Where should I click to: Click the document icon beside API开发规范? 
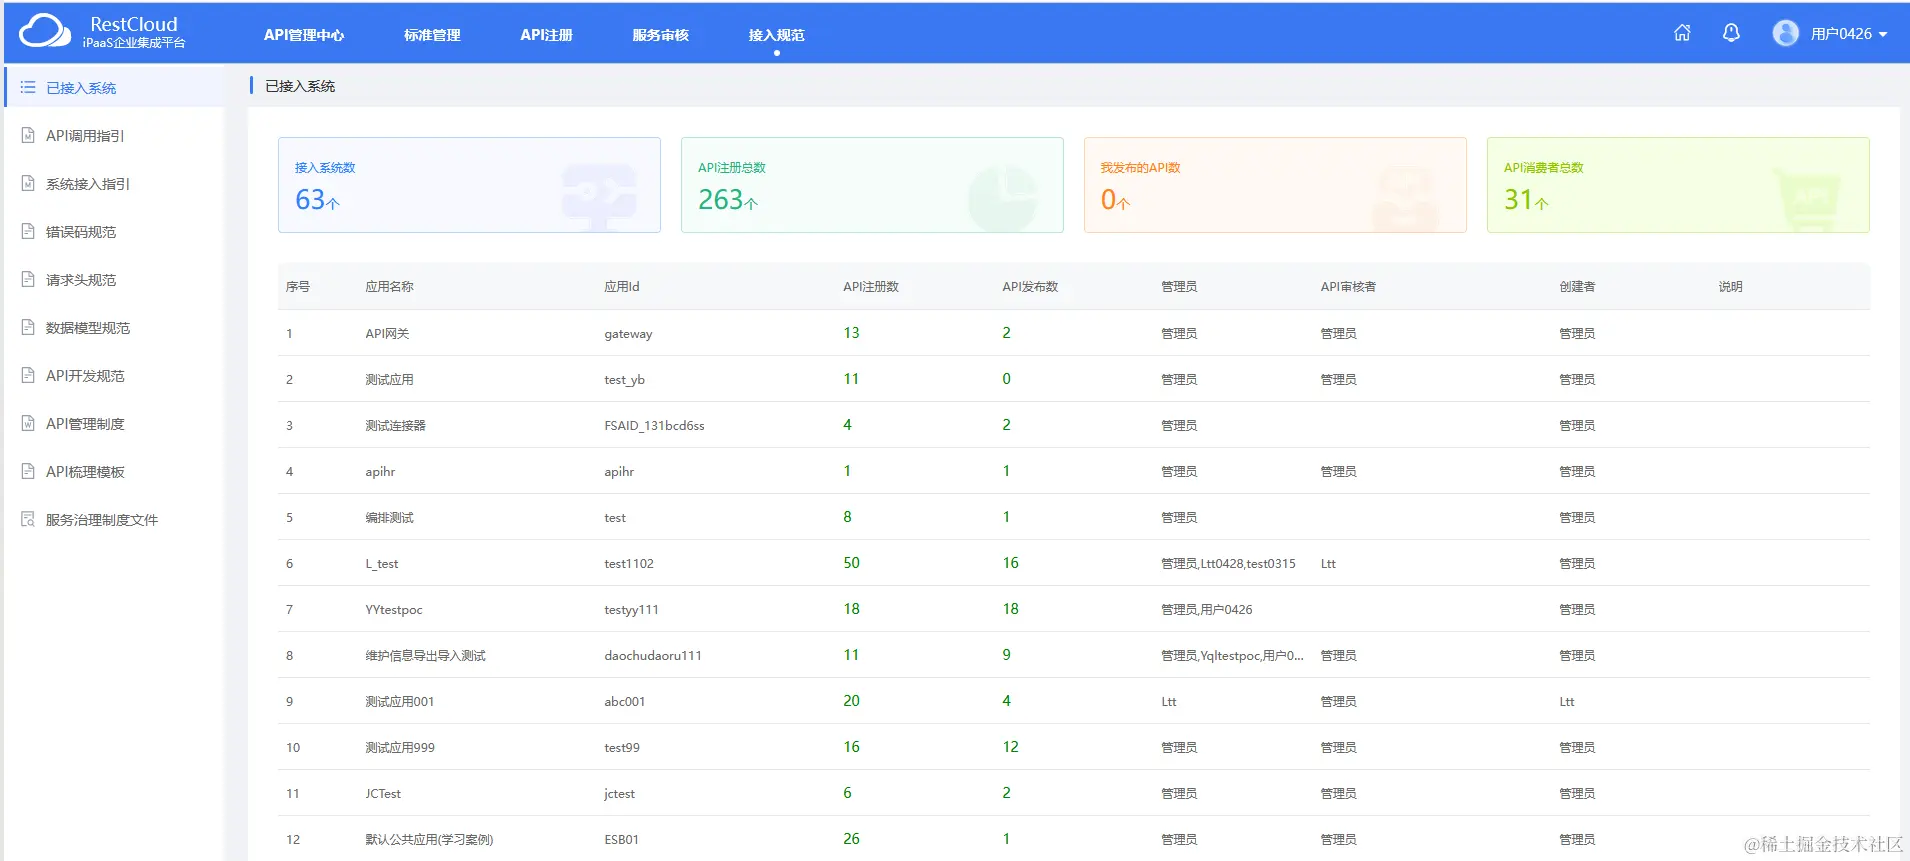(28, 376)
